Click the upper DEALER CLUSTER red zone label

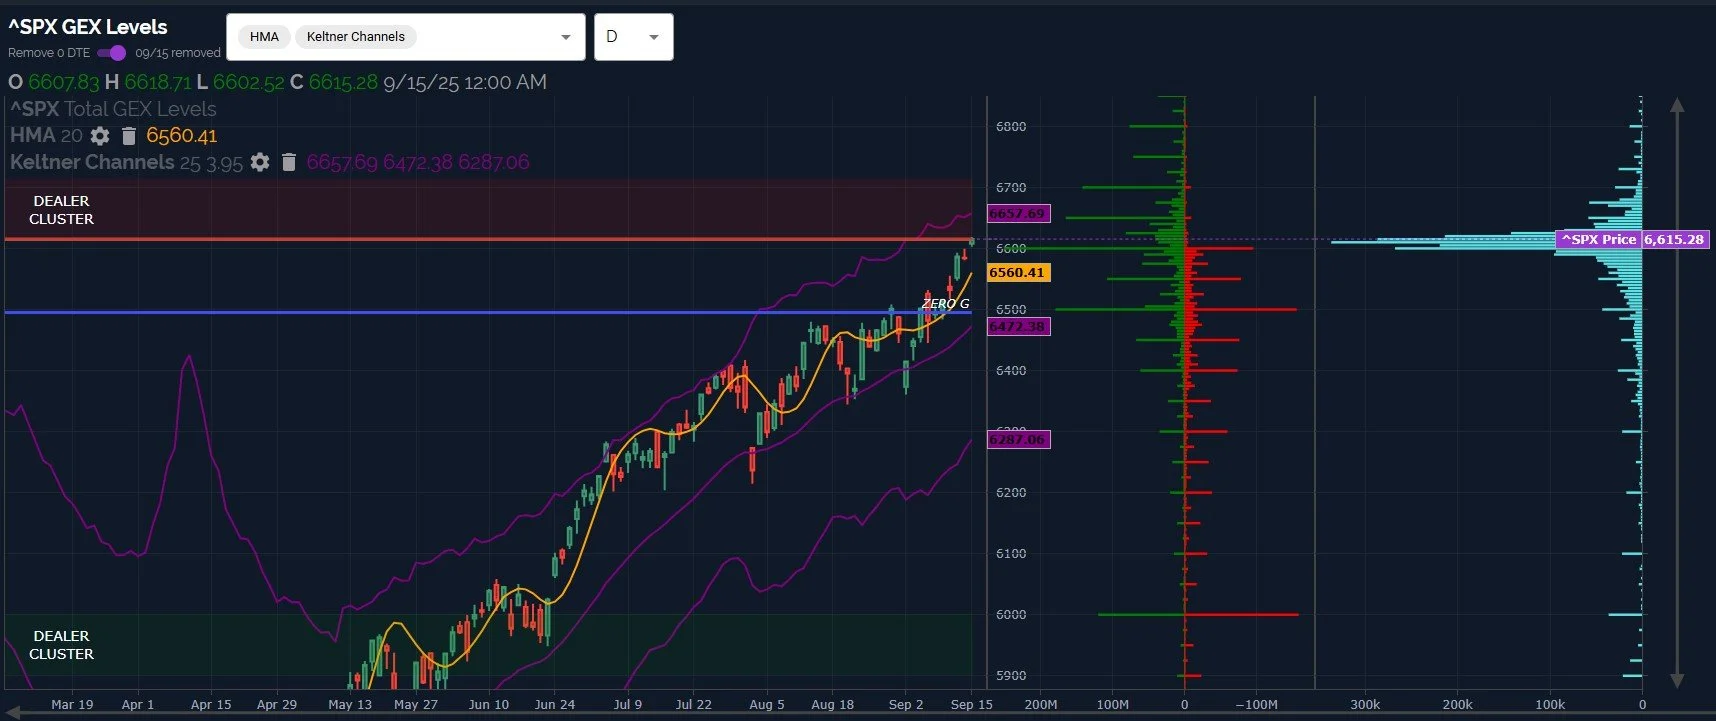(x=61, y=210)
